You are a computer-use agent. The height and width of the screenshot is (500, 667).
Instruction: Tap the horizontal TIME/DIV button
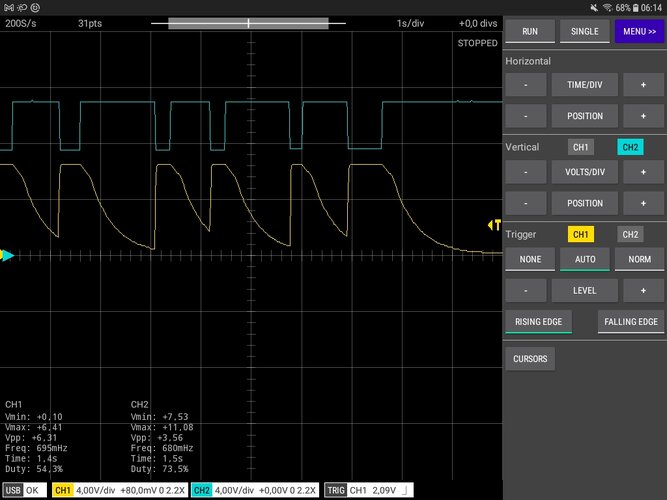click(x=584, y=85)
